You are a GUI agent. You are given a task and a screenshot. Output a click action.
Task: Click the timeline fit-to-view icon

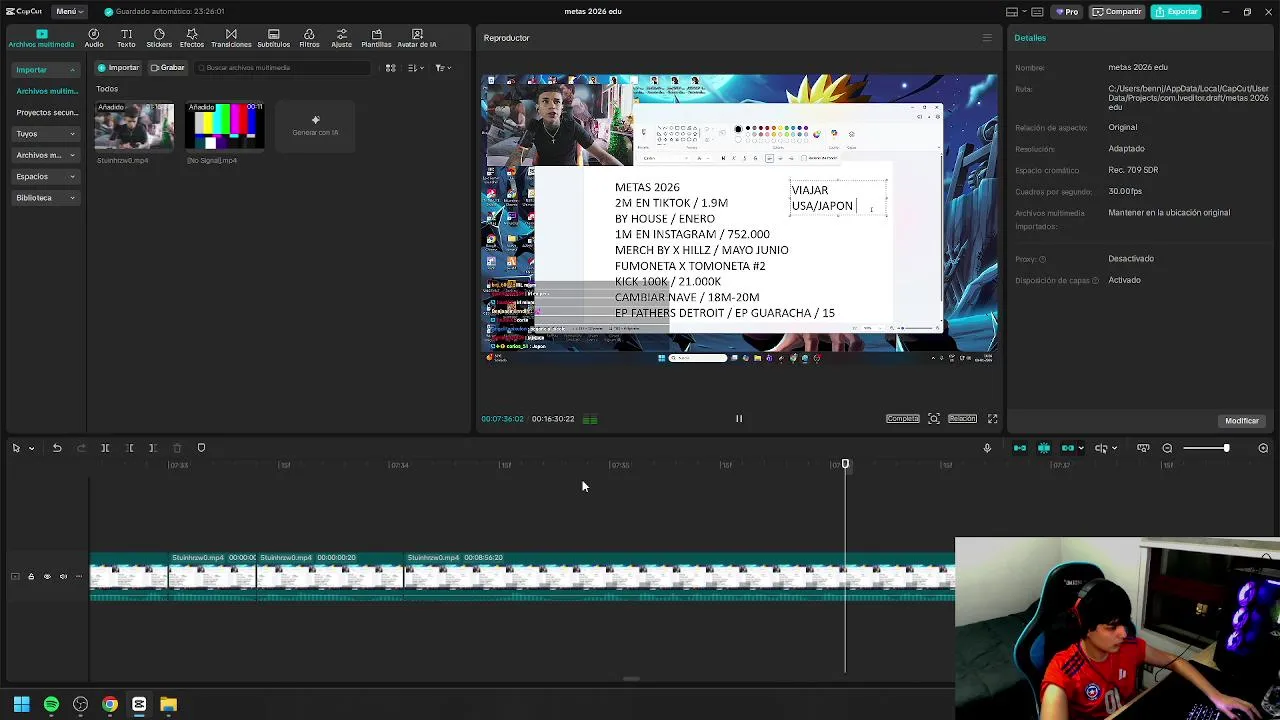point(1143,448)
